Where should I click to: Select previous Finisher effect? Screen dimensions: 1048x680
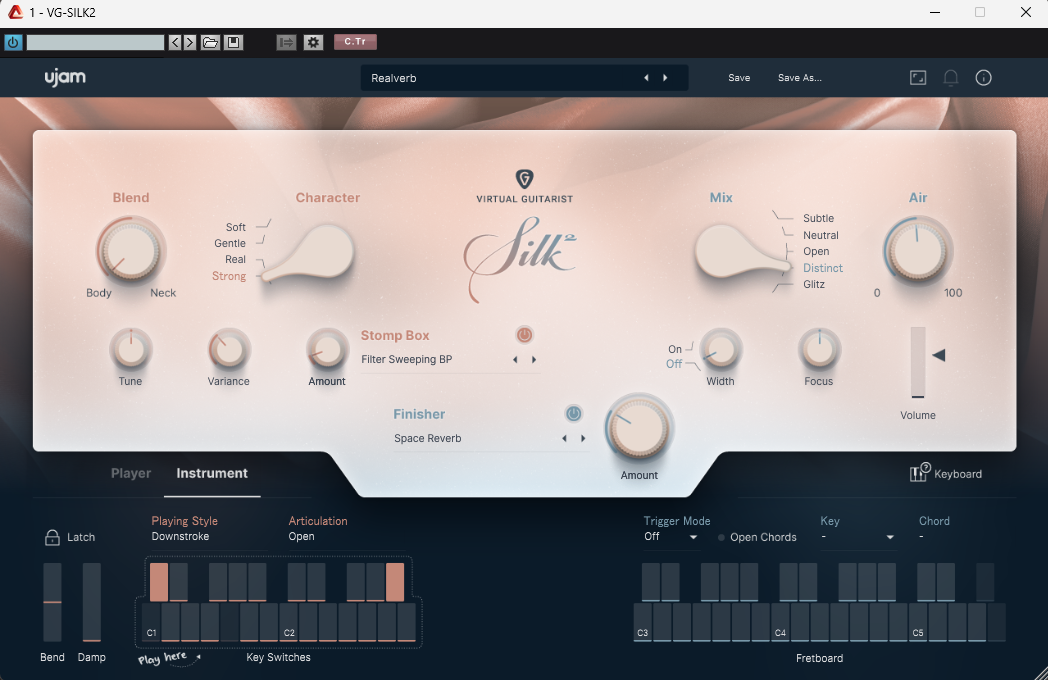click(x=564, y=439)
